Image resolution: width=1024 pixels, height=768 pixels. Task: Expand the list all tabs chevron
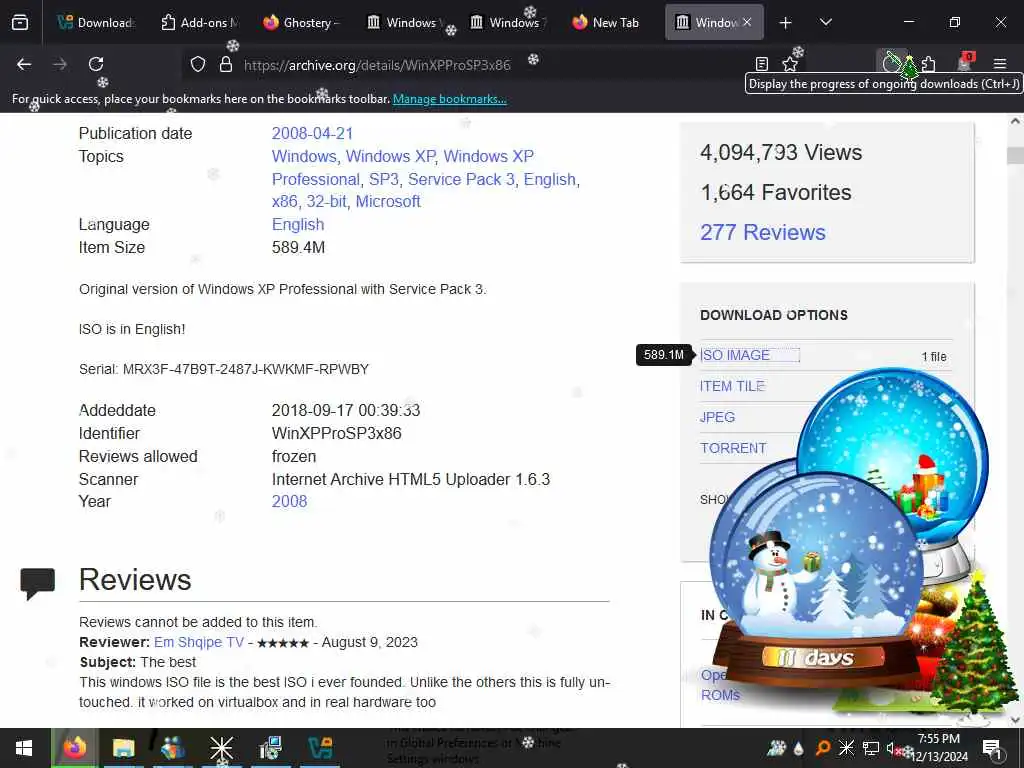click(x=825, y=23)
